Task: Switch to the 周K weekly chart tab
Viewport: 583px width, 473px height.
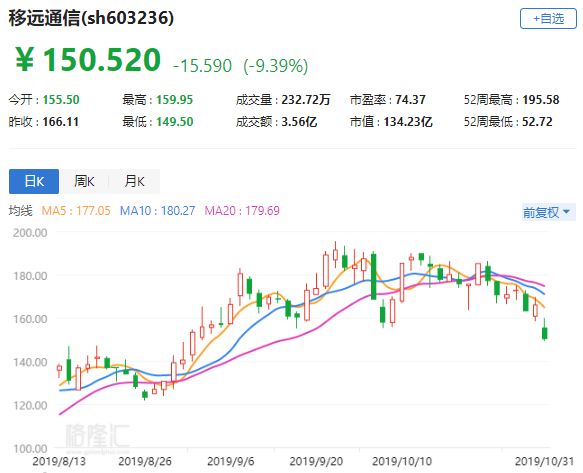Action: point(84,181)
